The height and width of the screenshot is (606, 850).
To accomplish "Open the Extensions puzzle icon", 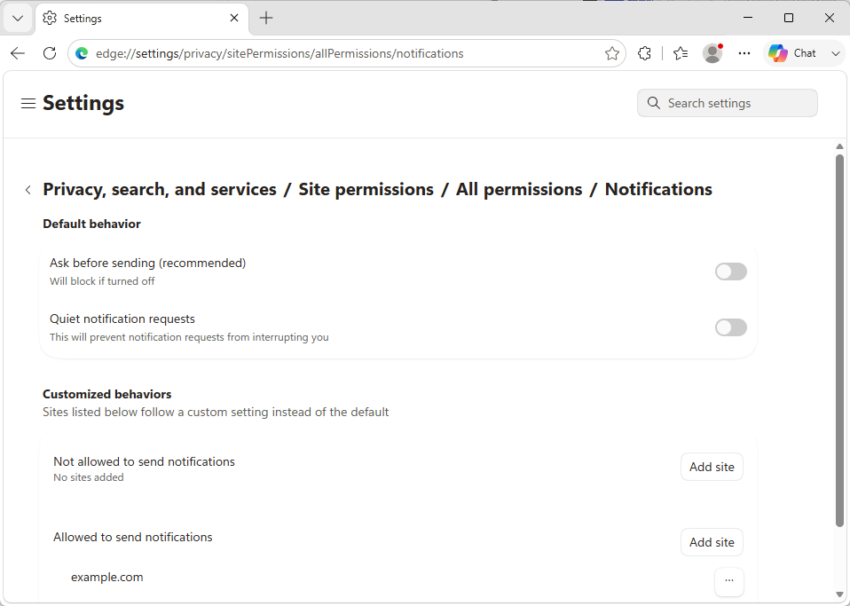I will click(645, 53).
